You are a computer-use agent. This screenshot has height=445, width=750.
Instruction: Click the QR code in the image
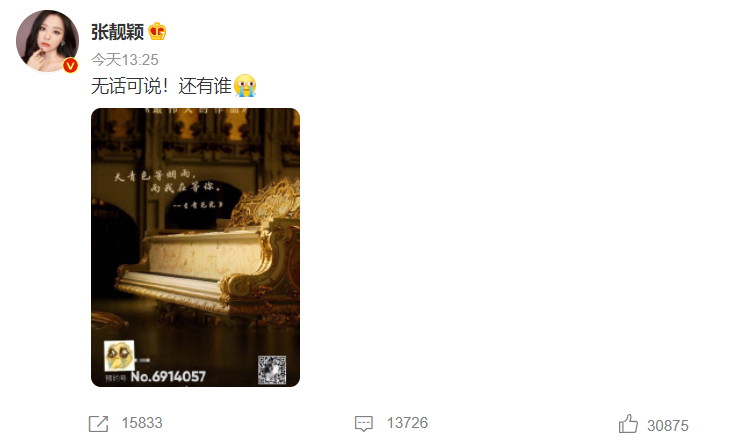click(x=272, y=369)
